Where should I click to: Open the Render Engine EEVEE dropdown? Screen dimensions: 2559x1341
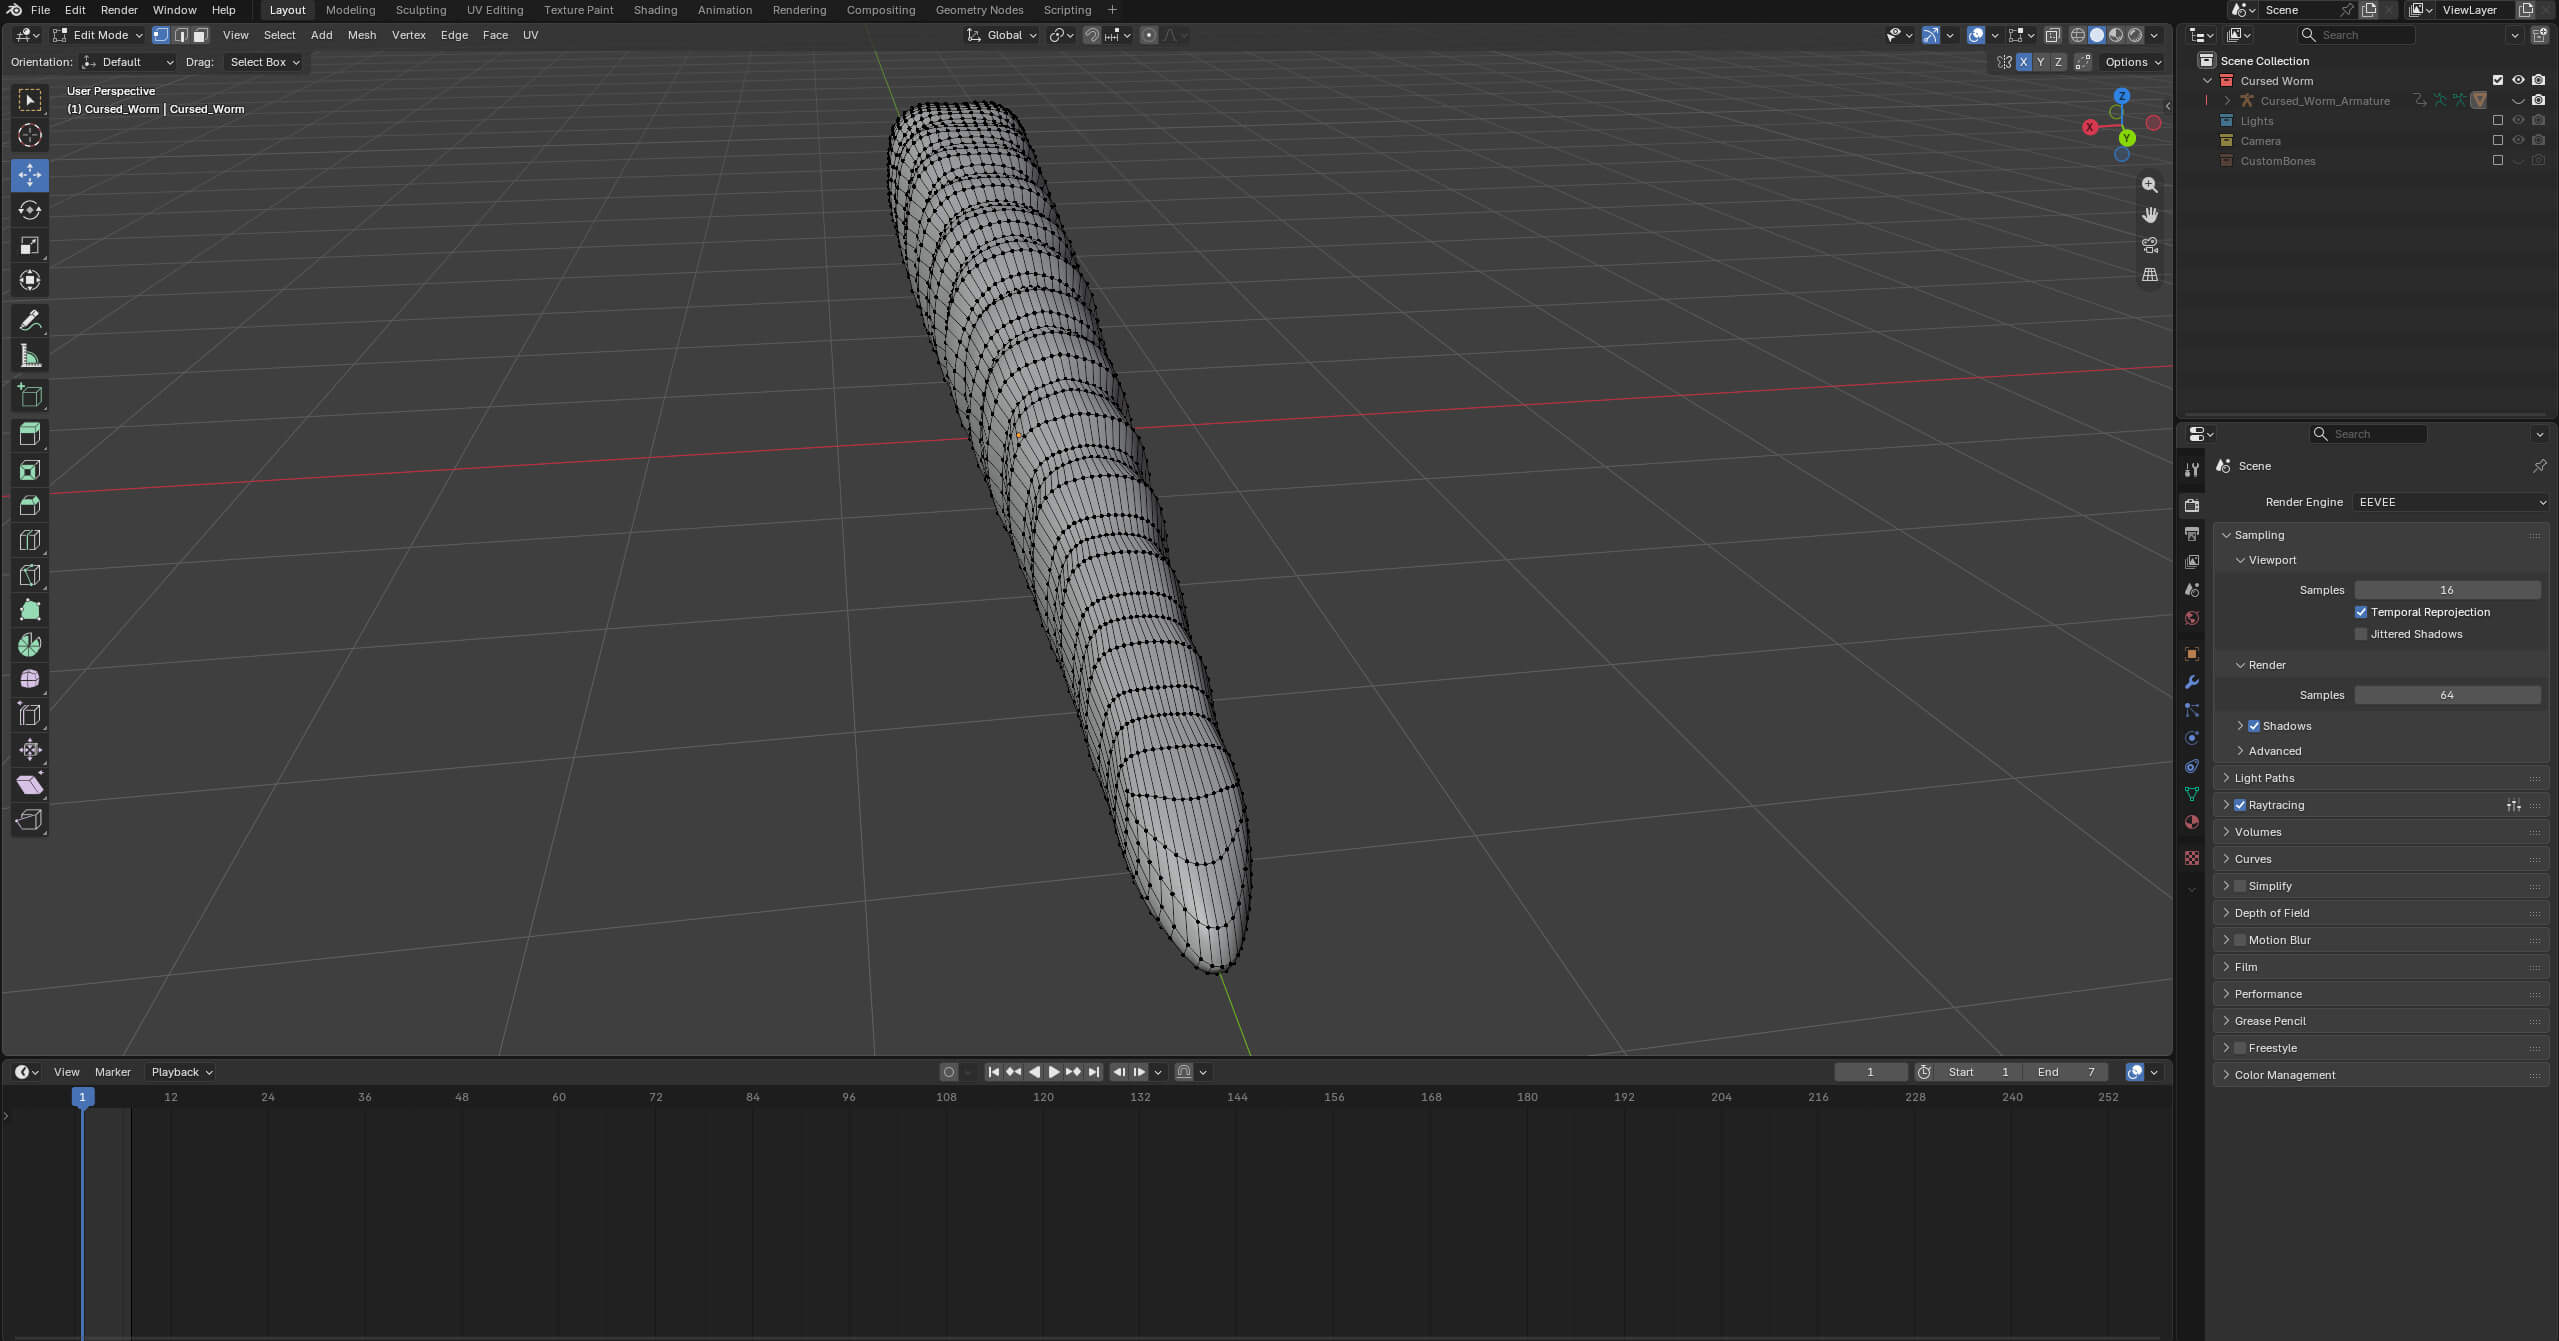(2450, 502)
